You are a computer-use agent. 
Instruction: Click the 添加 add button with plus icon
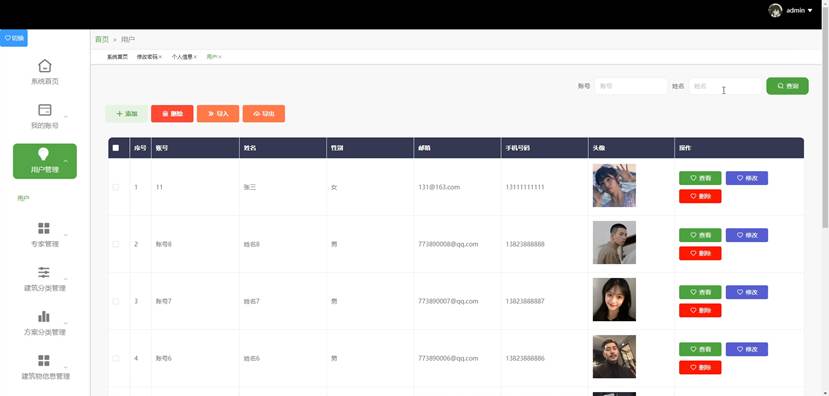(126, 114)
